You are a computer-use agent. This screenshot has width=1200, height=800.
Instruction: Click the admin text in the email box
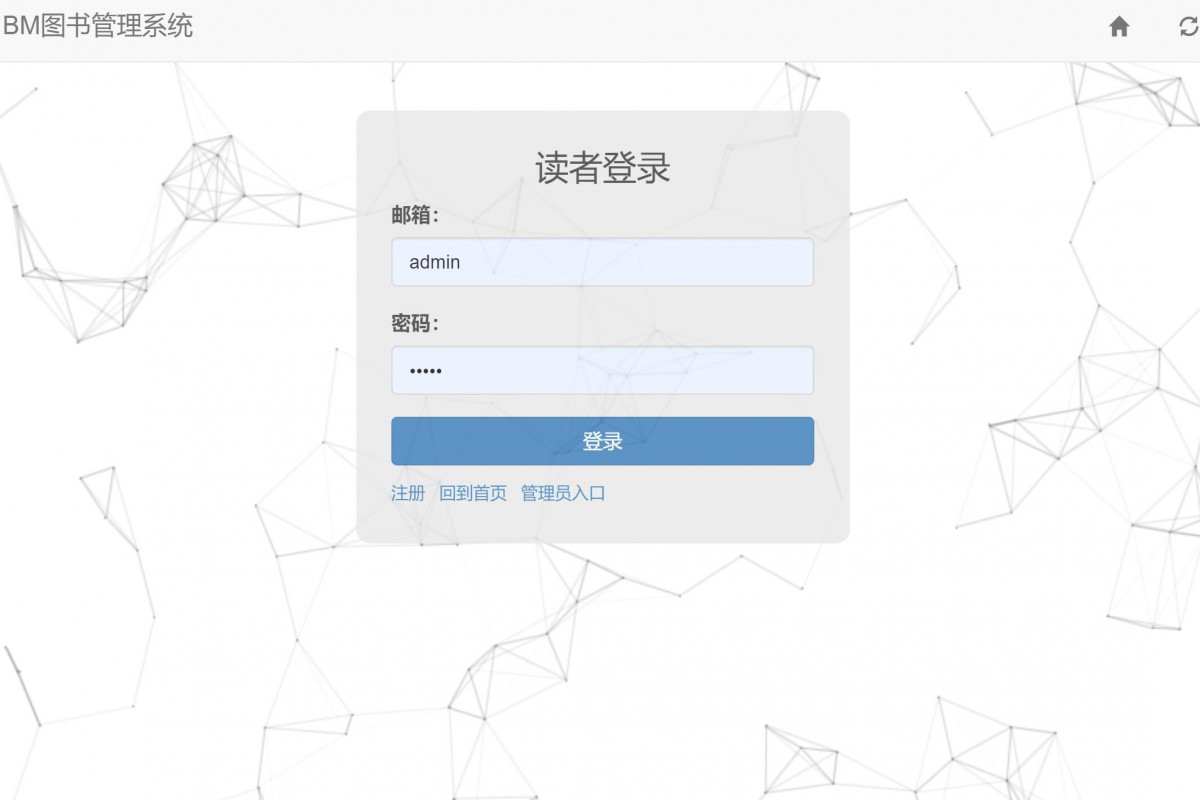coord(434,262)
